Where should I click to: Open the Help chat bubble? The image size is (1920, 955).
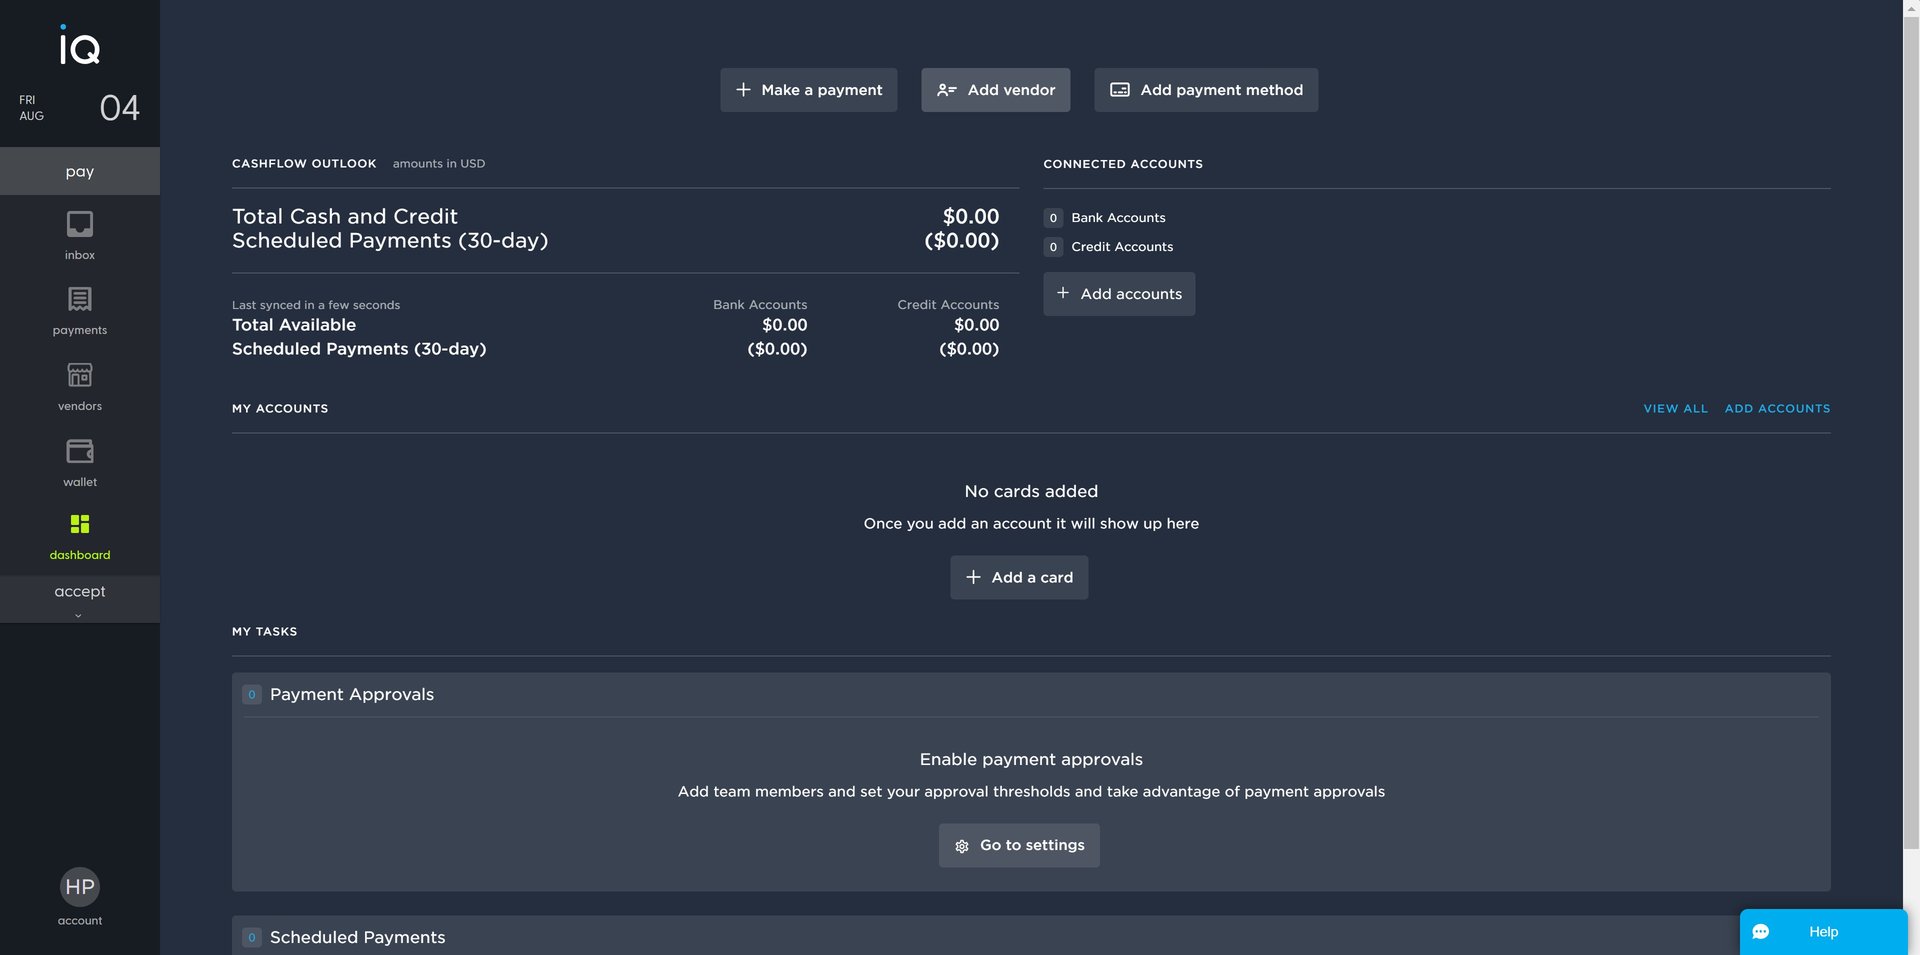1823,932
